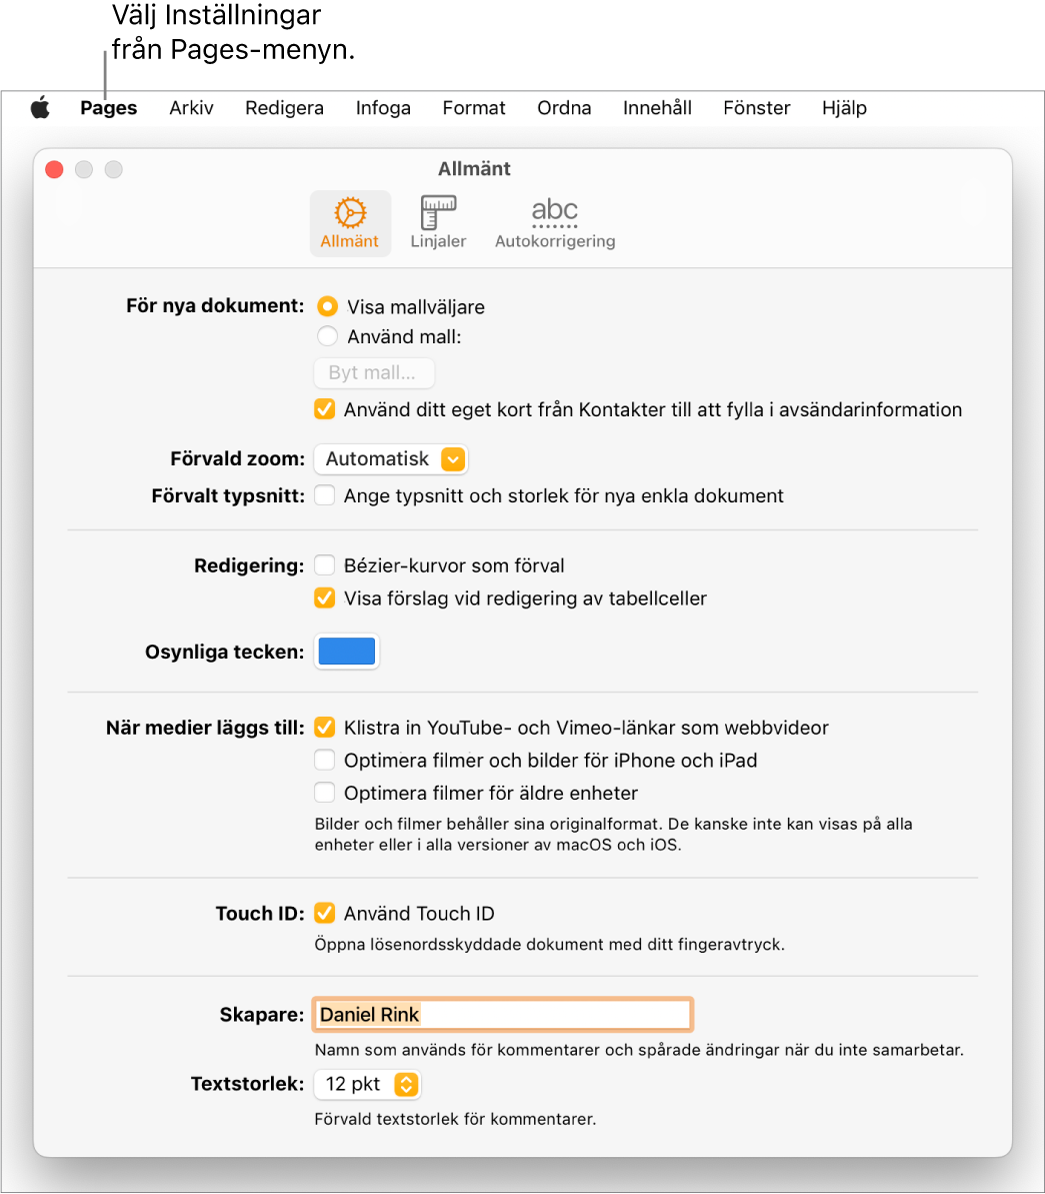
Task: Switch to the Autokorrigering pane
Action: pyautogui.click(x=554, y=222)
